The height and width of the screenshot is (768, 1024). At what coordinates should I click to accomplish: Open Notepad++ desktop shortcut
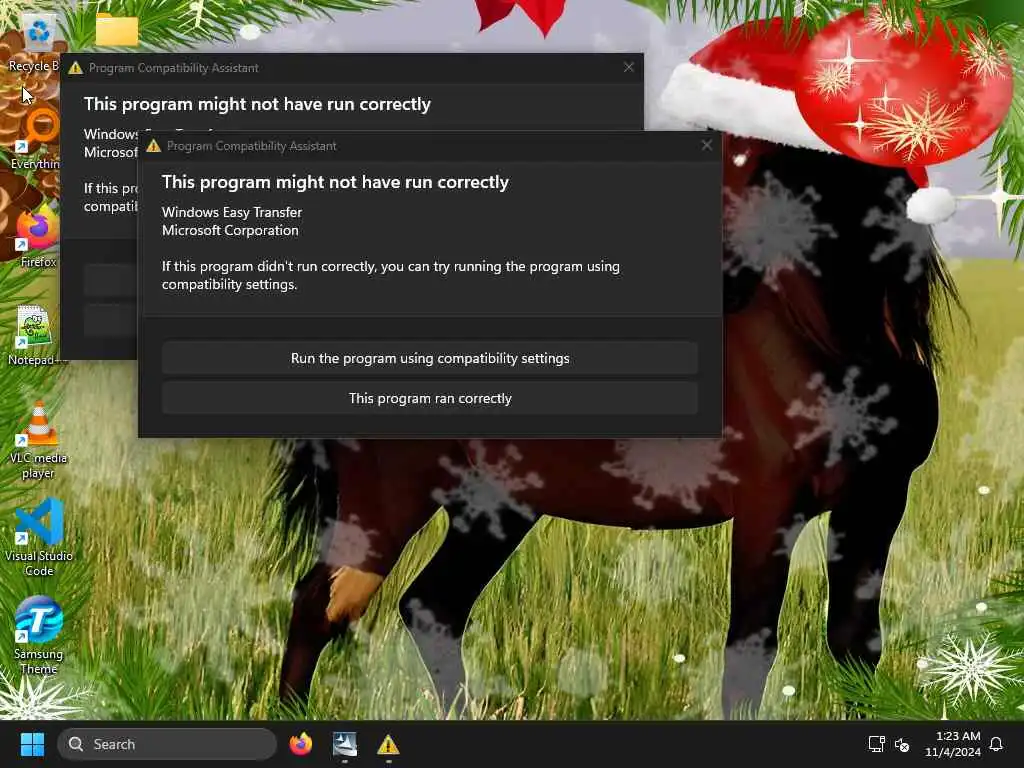pos(37,336)
